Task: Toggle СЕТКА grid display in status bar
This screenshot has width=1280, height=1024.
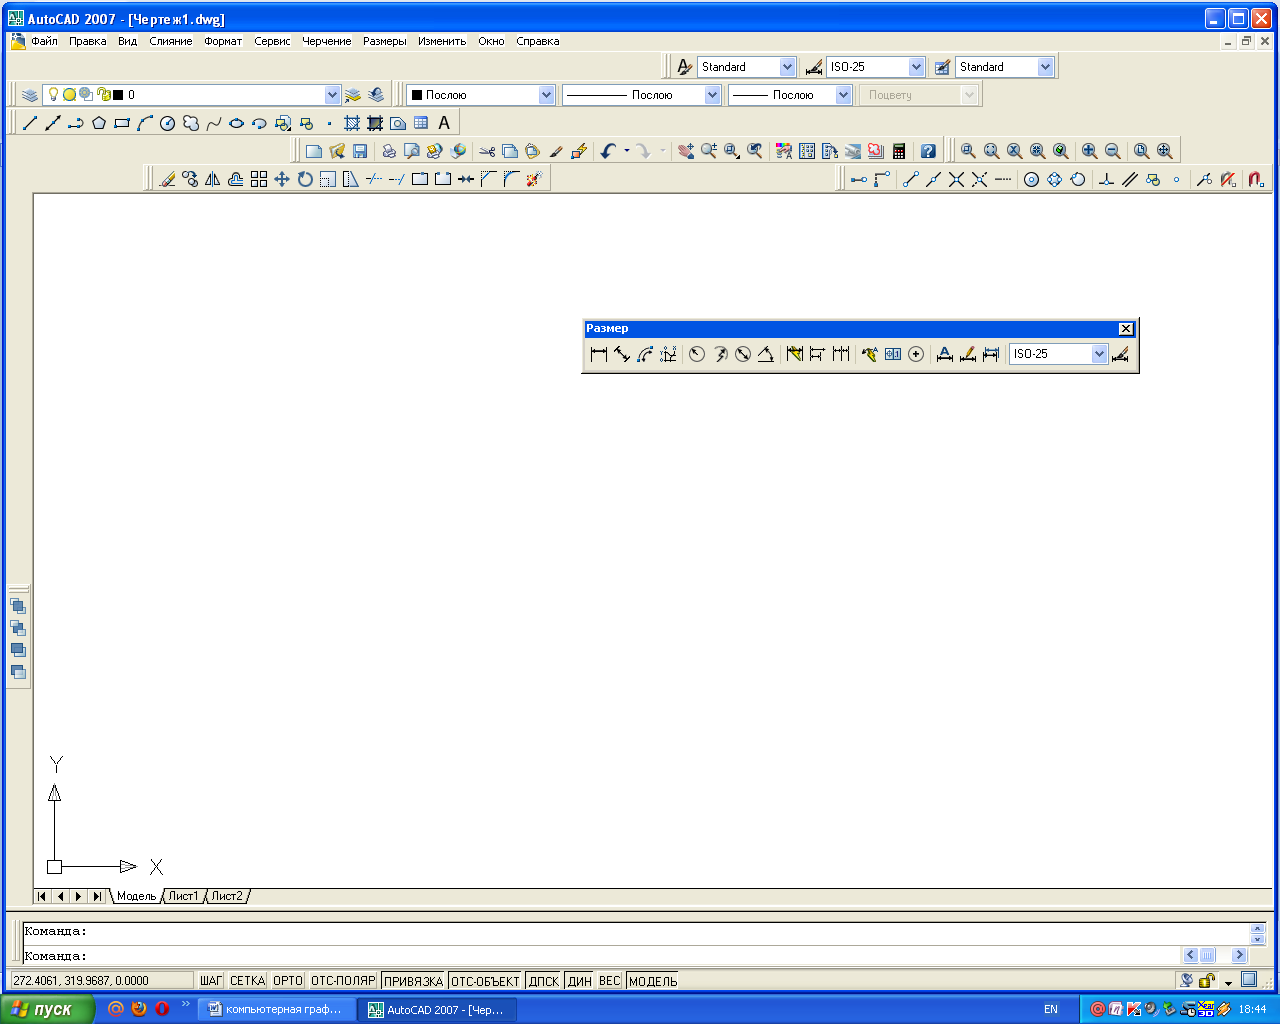Action: (247, 981)
